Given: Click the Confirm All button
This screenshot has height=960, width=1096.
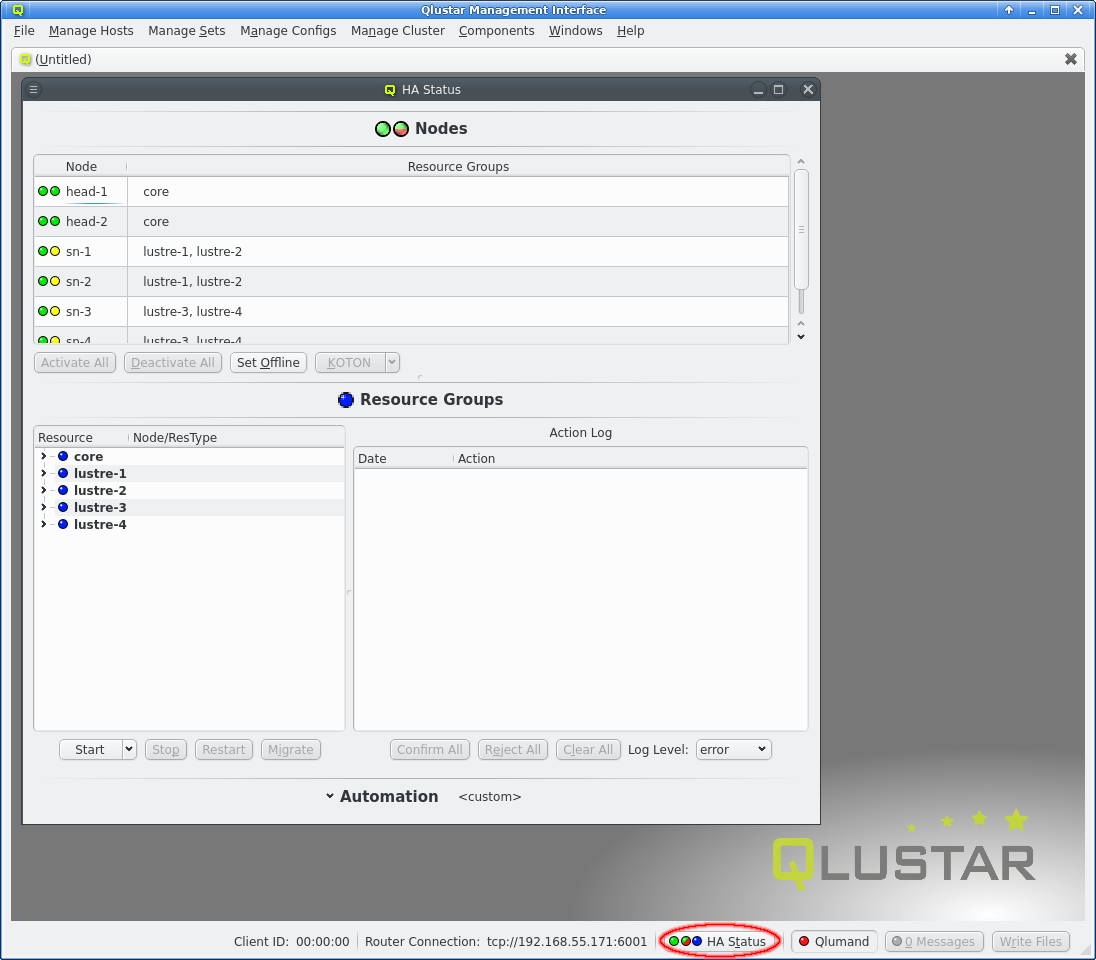Looking at the screenshot, I should tap(430, 750).
